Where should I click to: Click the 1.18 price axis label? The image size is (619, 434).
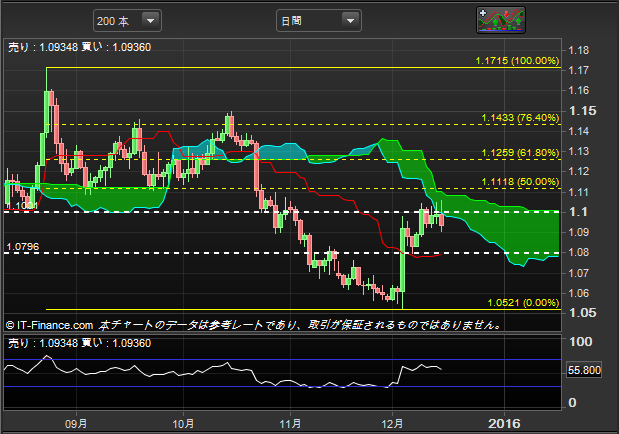coord(578,50)
